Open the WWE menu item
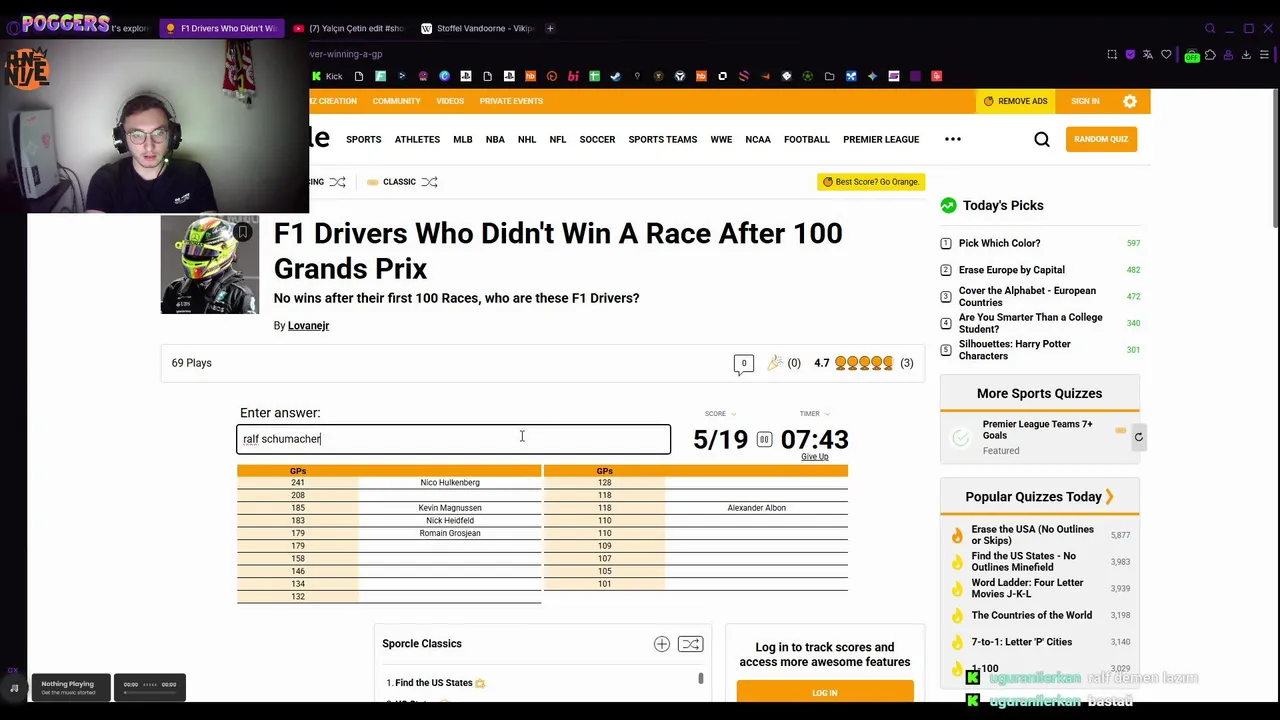Viewport: 1280px width, 720px height. click(721, 139)
